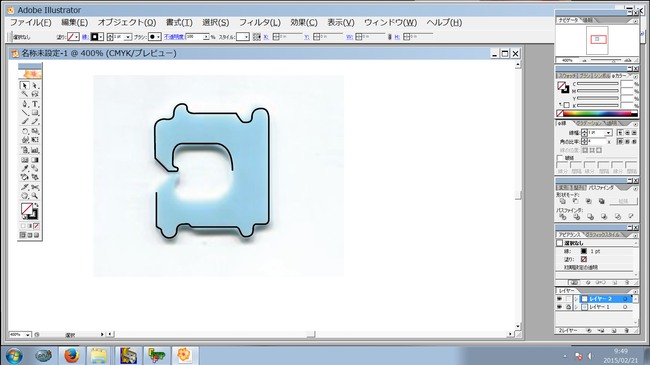This screenshot has width=650, height=365.
Task: Select the Scissors tool
Action: pyautogui.click(x=35, y=187)
